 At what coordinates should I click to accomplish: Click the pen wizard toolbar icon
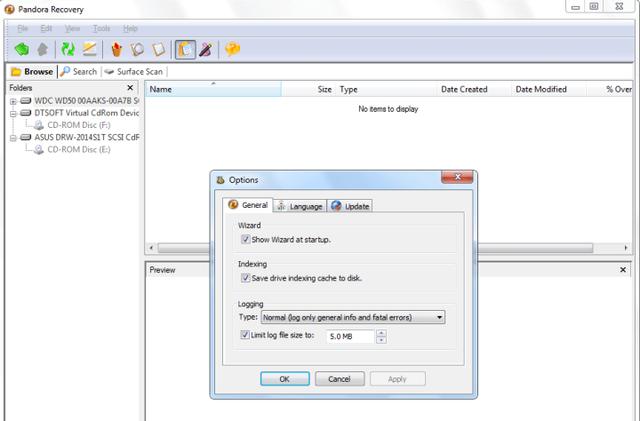click(206, 49)
